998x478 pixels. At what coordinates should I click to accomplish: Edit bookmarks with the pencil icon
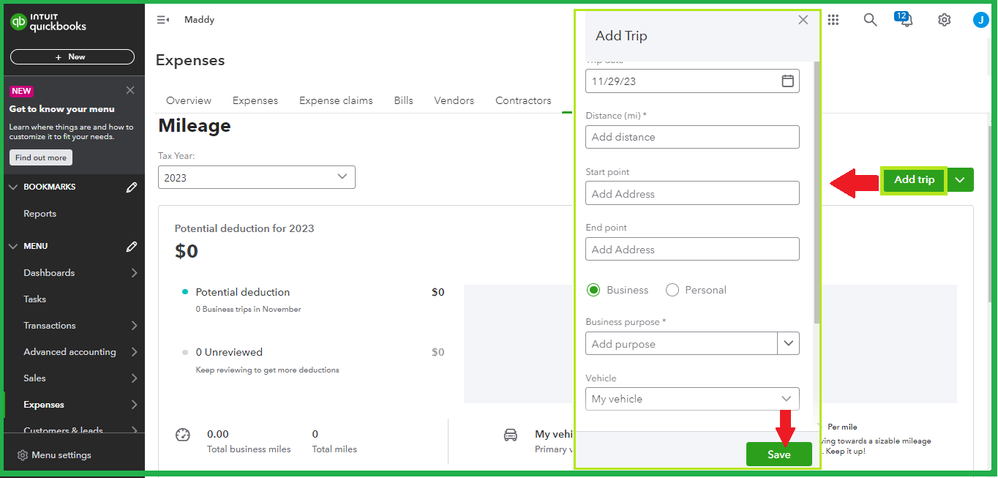coord(131,187)
